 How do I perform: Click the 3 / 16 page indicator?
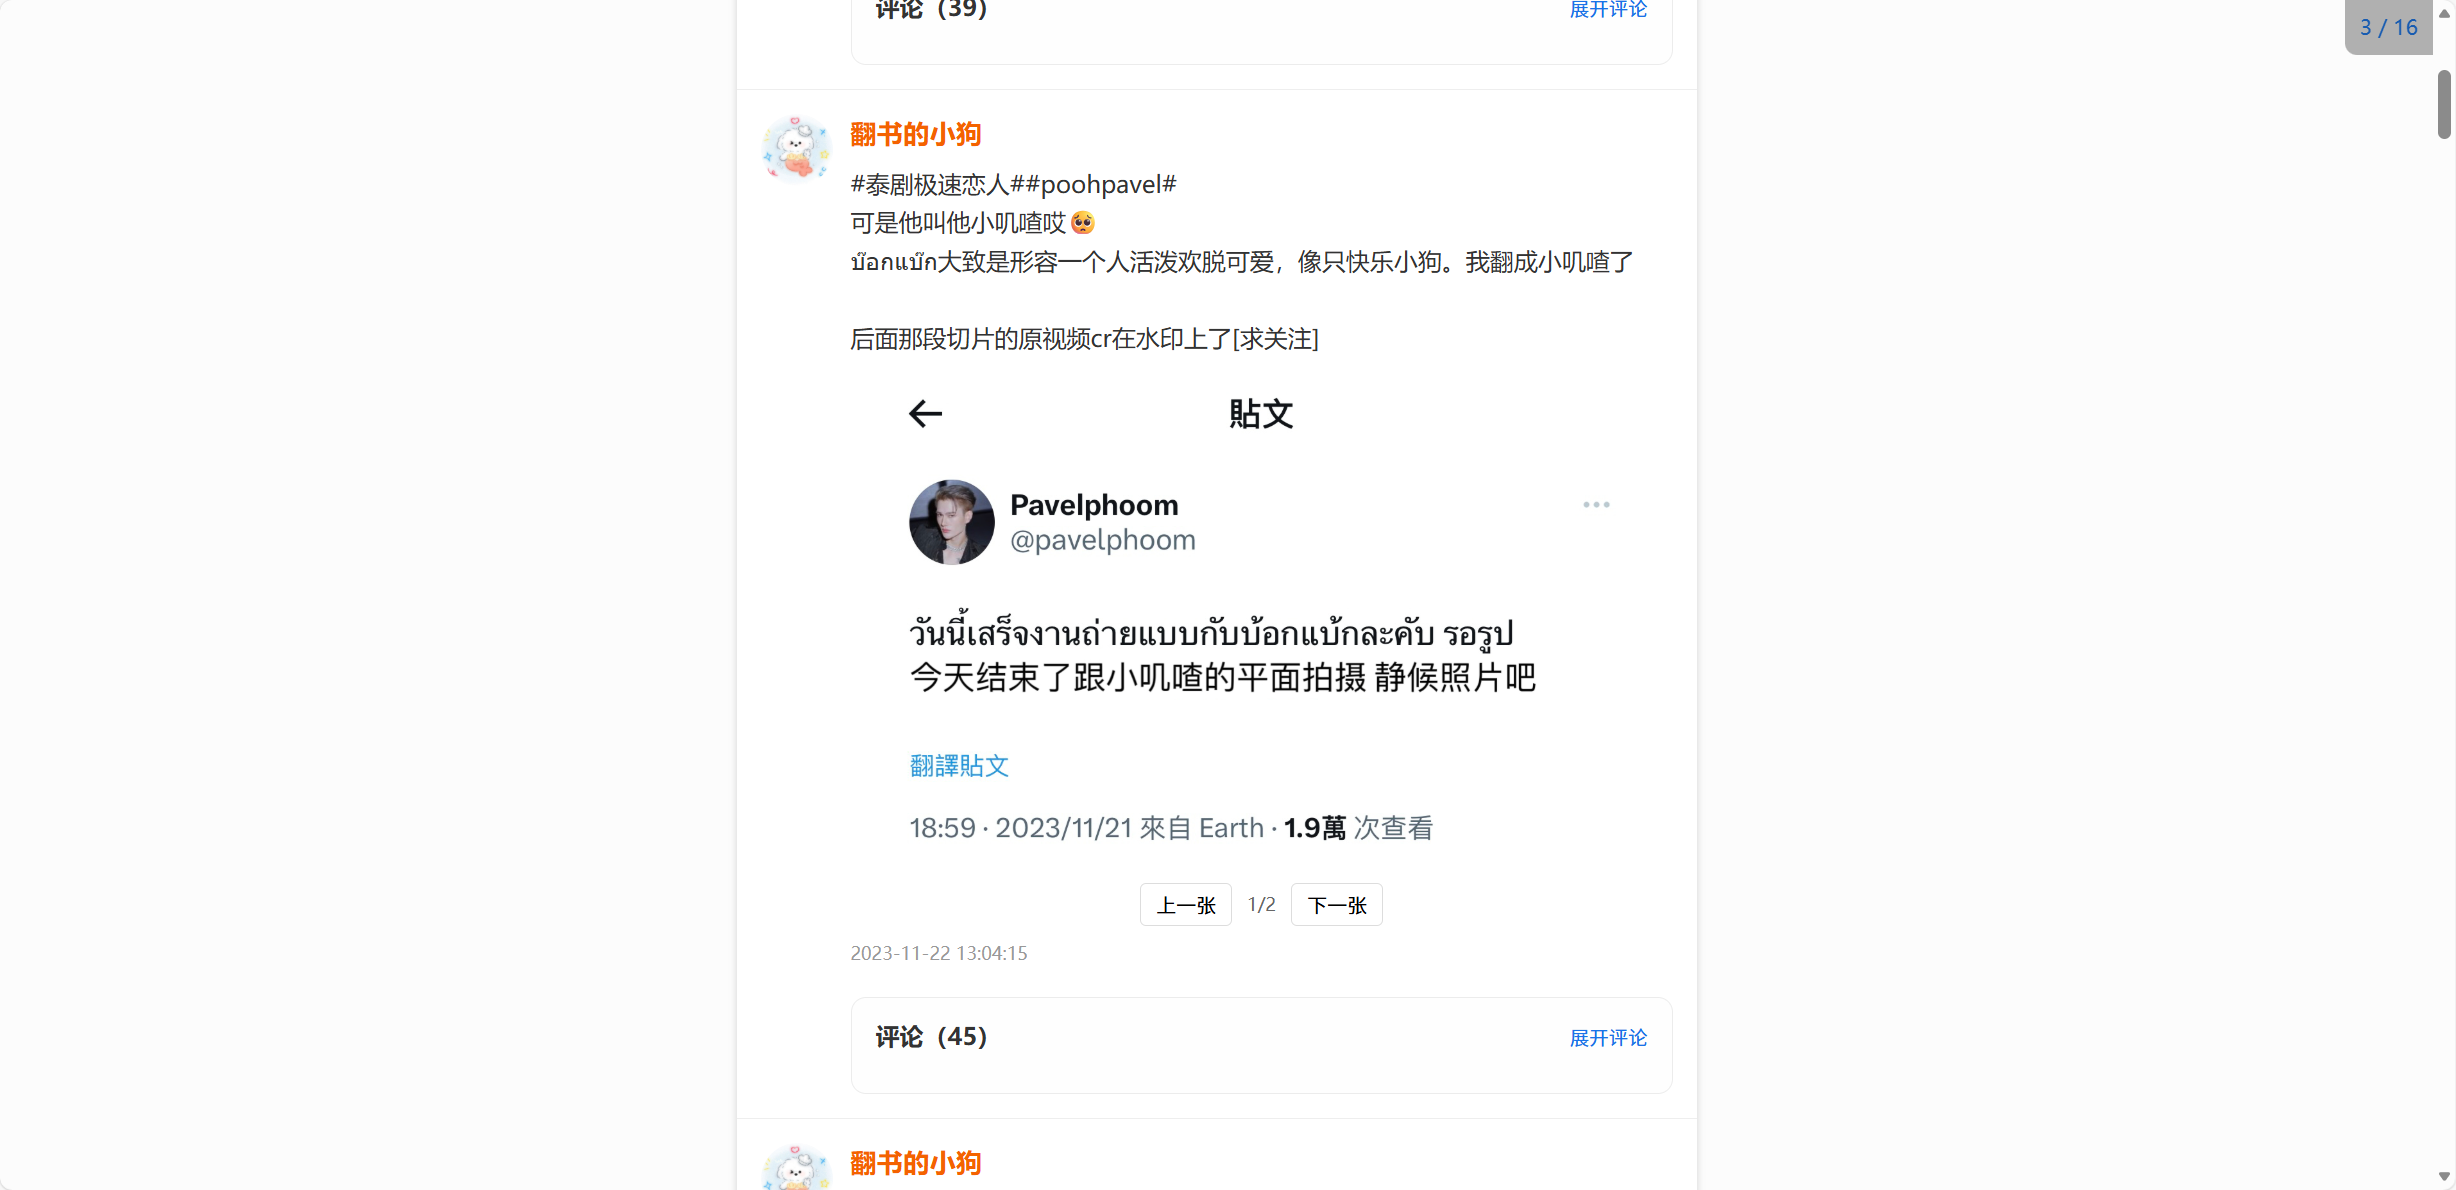pyautogui.click(x=2388, y=28)
